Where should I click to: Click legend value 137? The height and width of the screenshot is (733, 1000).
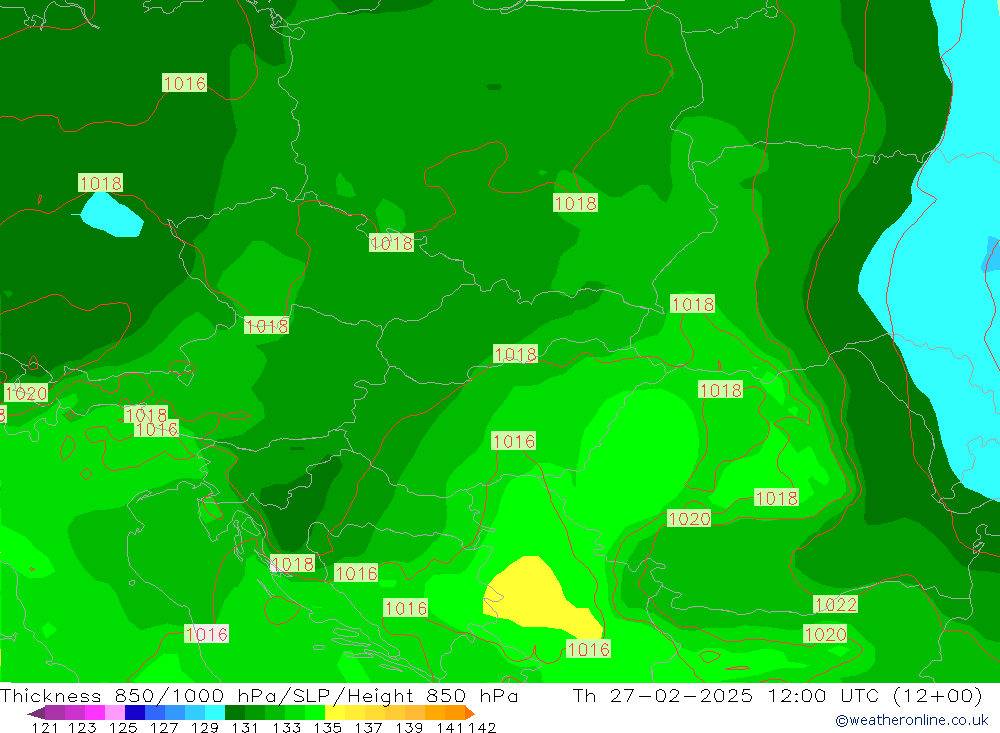point(368,727)
